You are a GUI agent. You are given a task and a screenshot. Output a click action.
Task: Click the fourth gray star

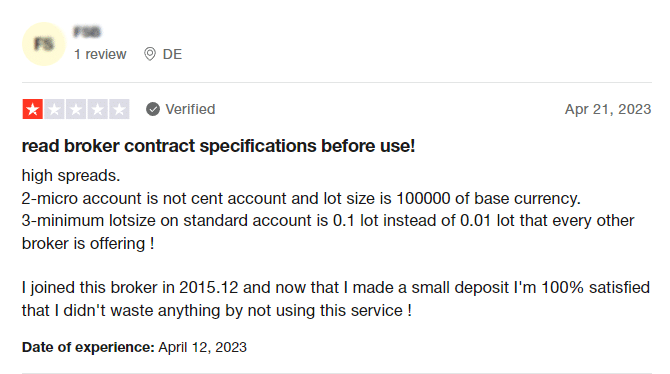pyautogui.click(x=97, y=109)
